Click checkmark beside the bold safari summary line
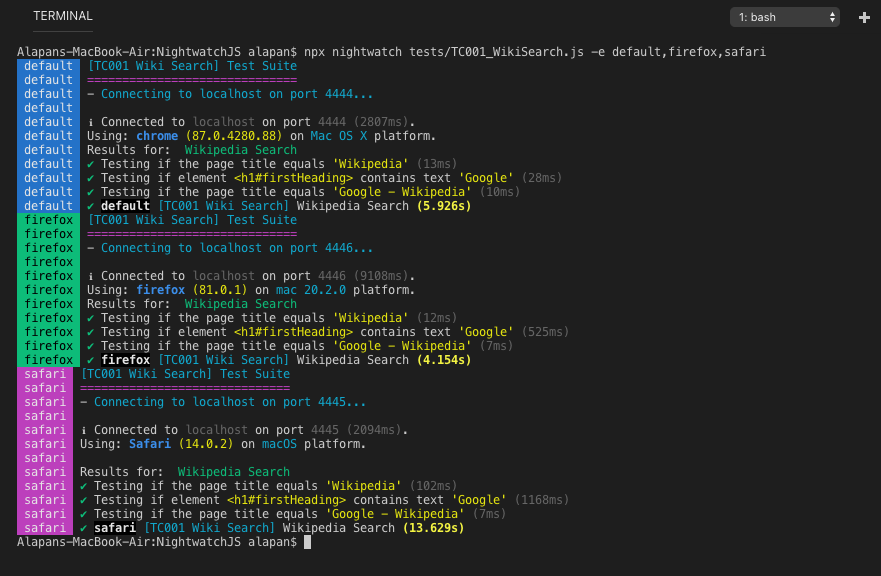 [x=84, y=528]
